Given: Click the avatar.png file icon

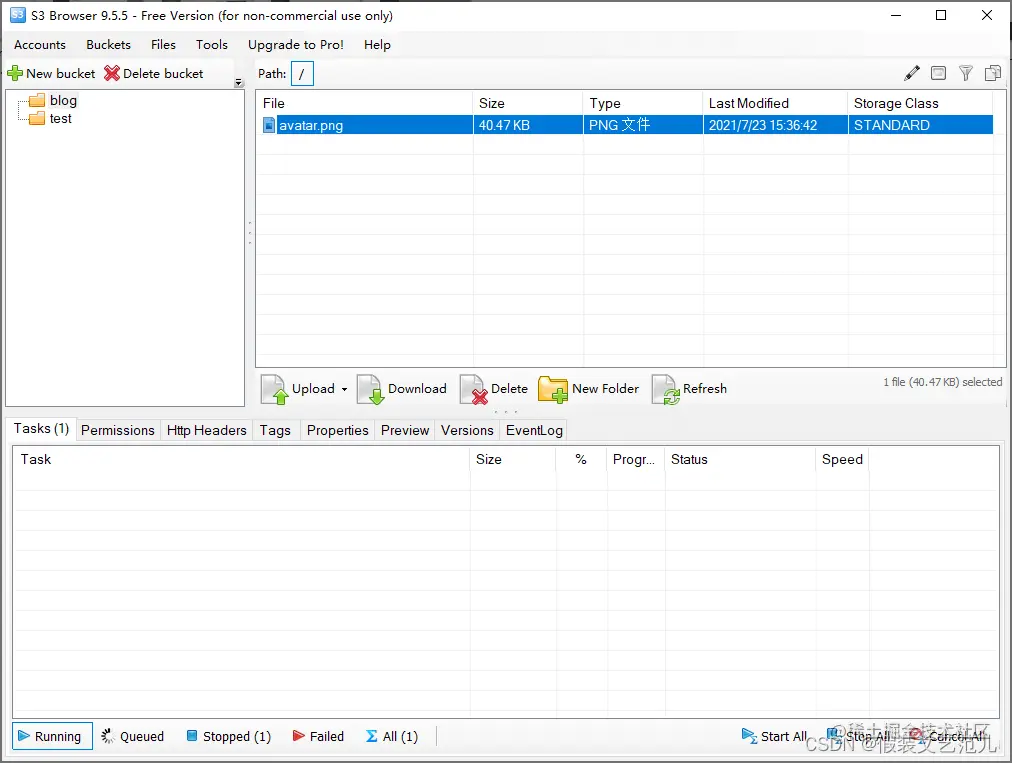Looking at the screenshot, I should pos(269,125).
